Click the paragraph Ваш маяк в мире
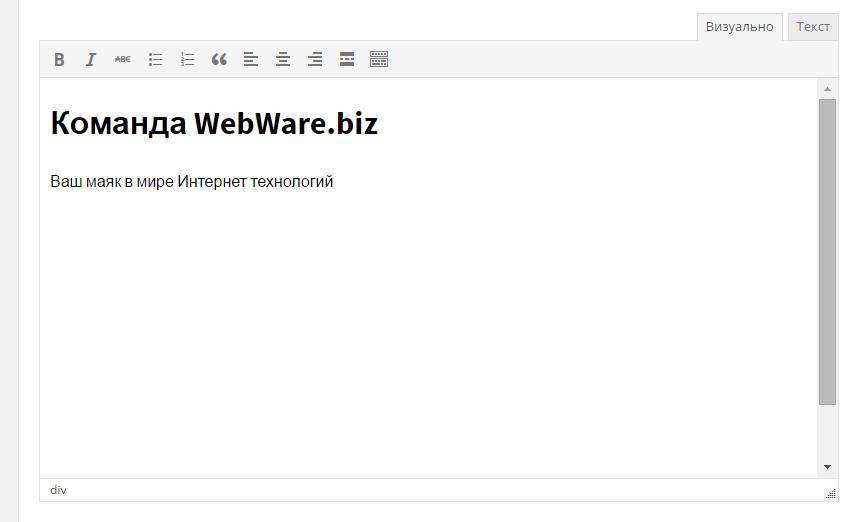 tap(192, 181)
